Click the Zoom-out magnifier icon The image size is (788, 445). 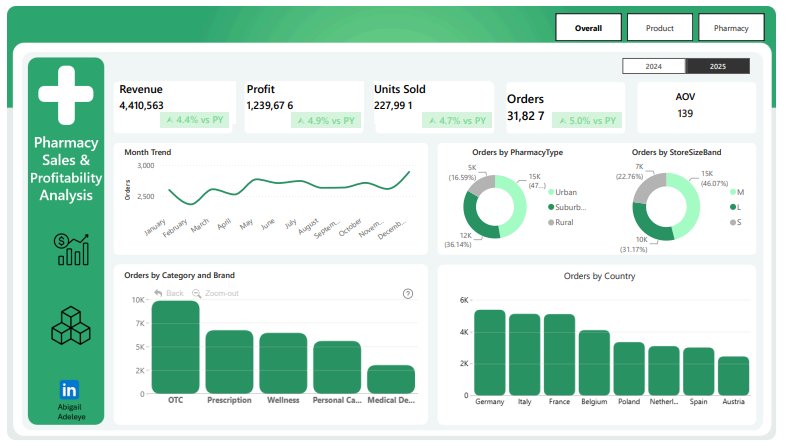pyautogui.click(x=196, y=293)
